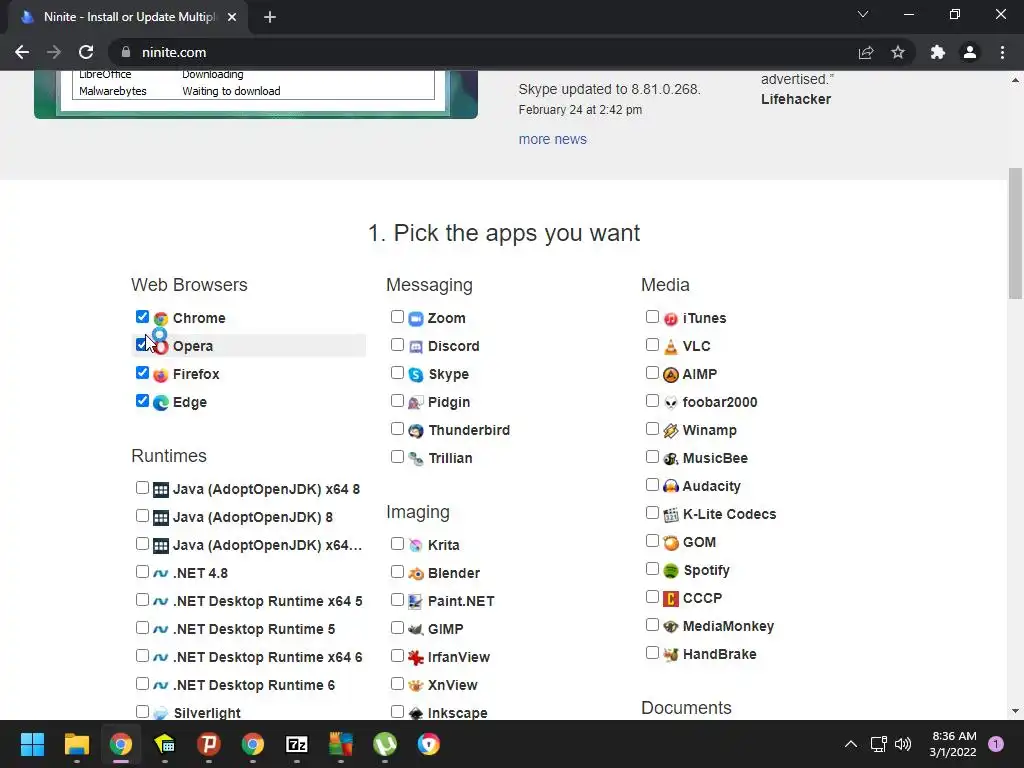The image size is (1024, 768).
Task: Click the Krita app icon
Action: (x=416, y=545)
